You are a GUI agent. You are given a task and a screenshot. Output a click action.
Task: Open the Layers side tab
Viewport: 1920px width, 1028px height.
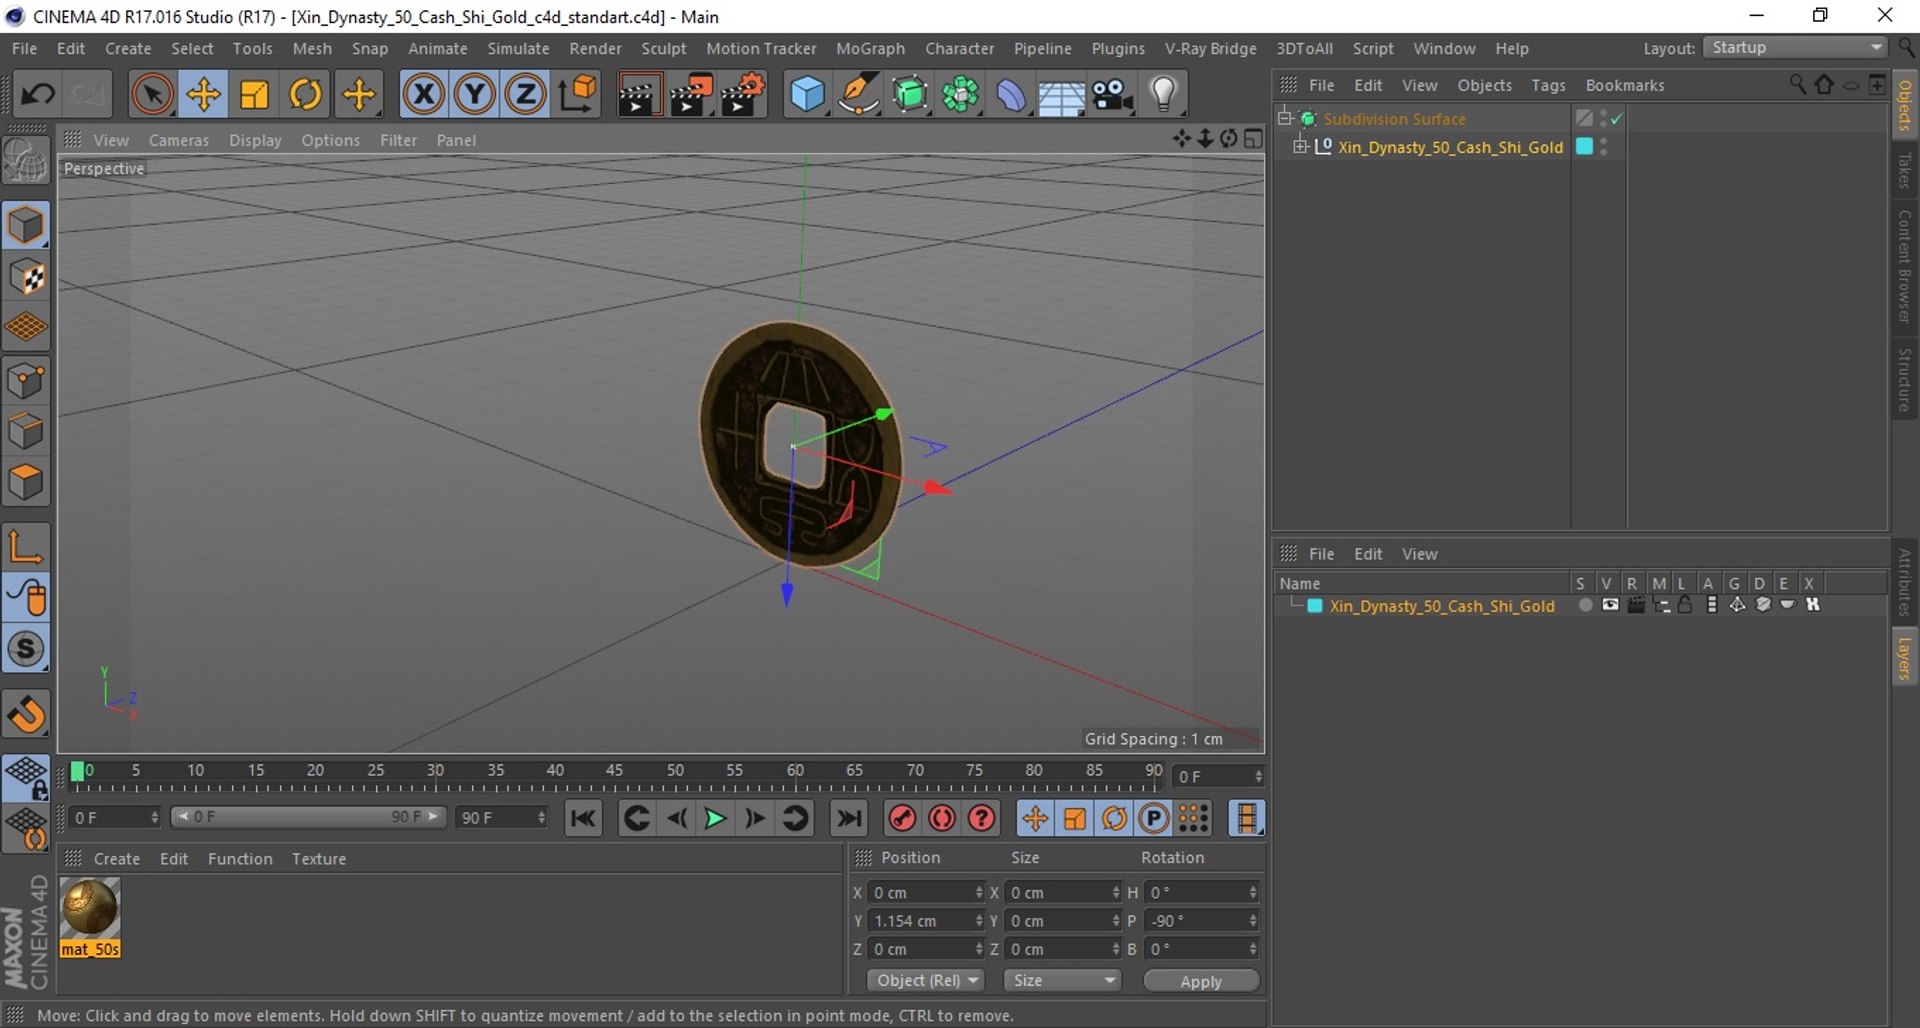[x=1905, y=659]
